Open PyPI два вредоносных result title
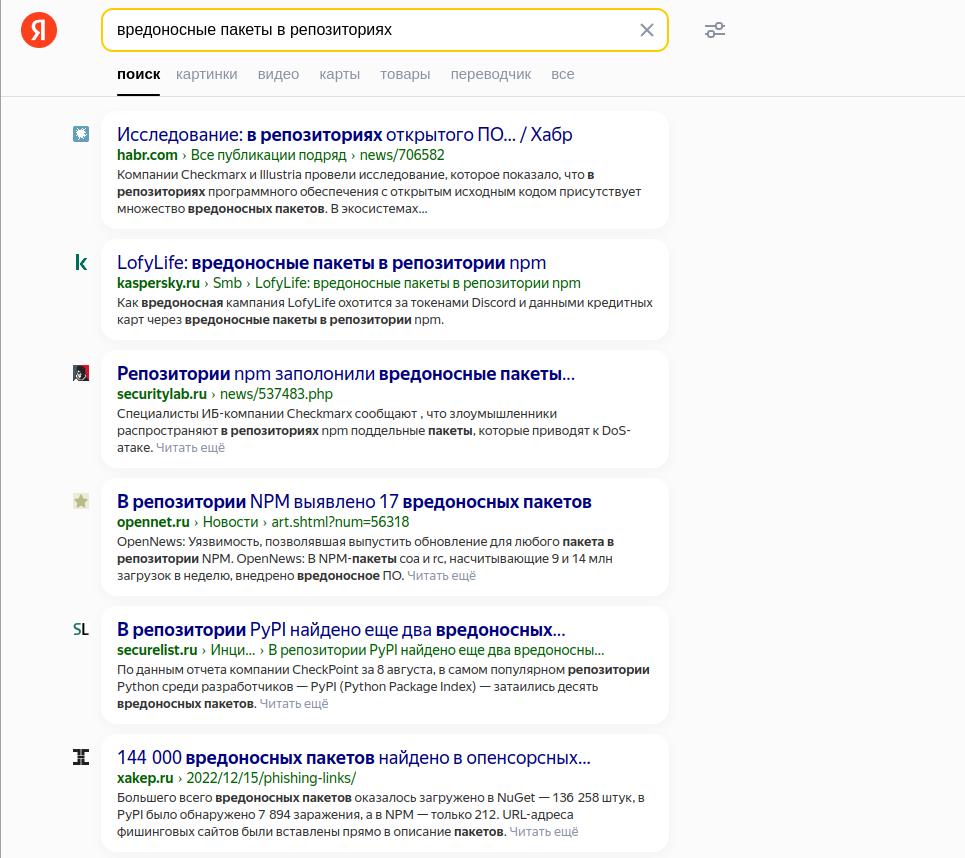 (x=341, y=630)
